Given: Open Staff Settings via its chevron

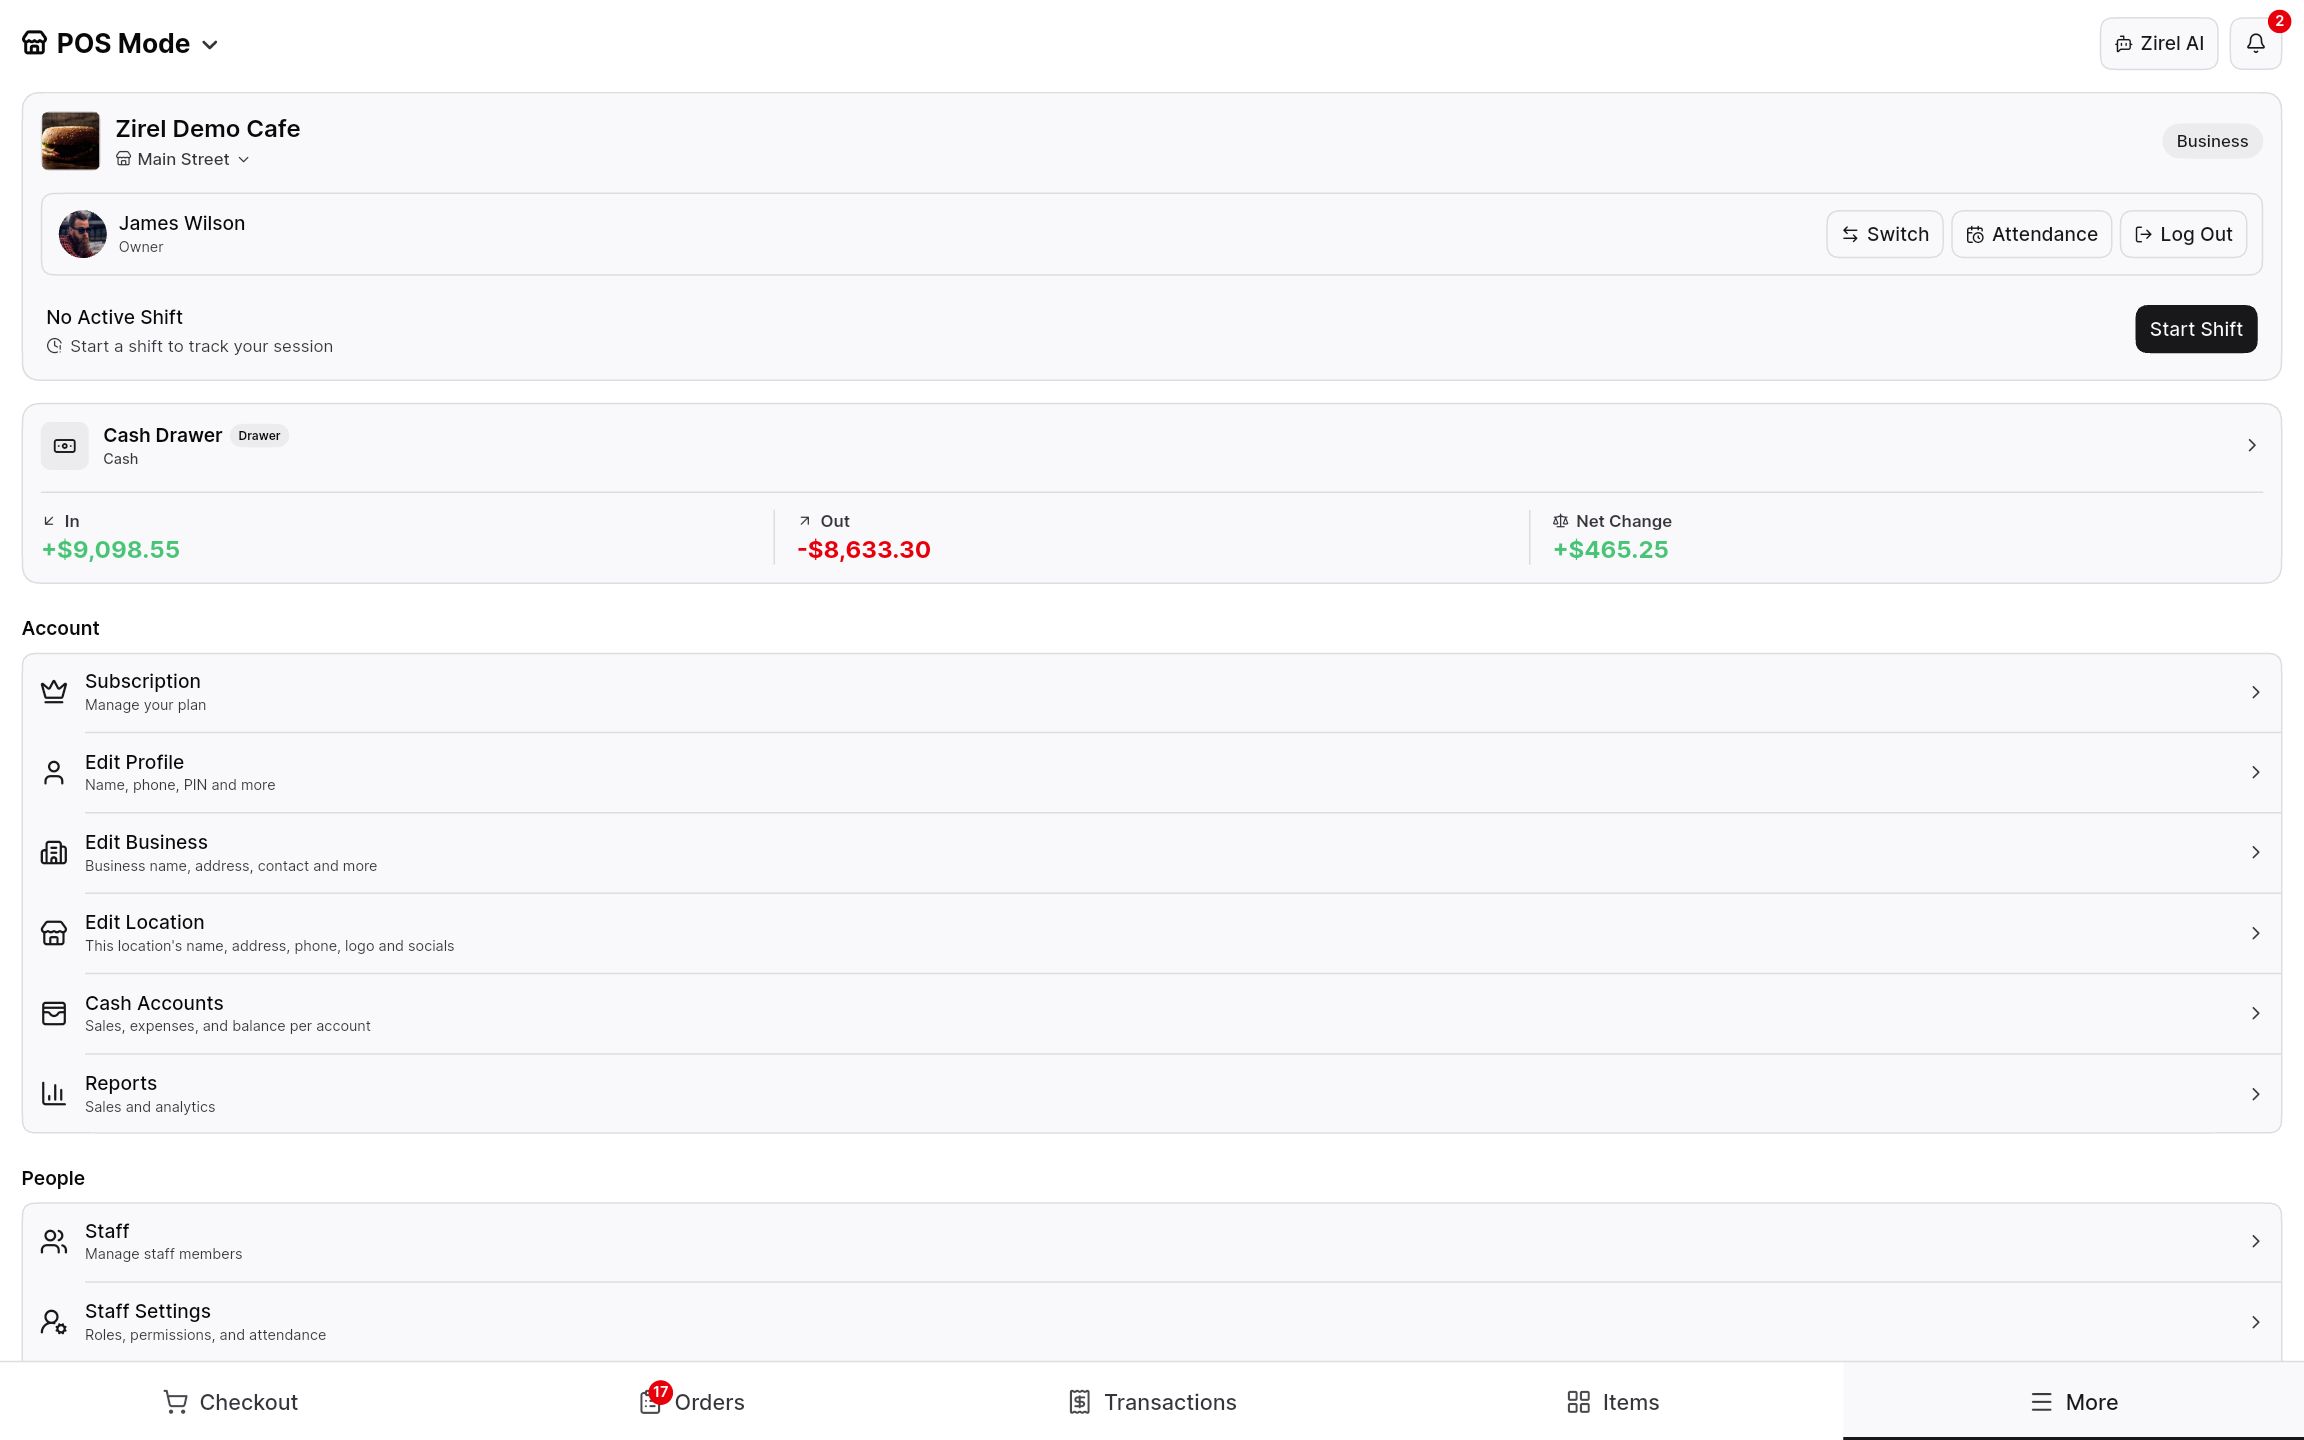Looking at the screenshot, I should [2256, 1322].
